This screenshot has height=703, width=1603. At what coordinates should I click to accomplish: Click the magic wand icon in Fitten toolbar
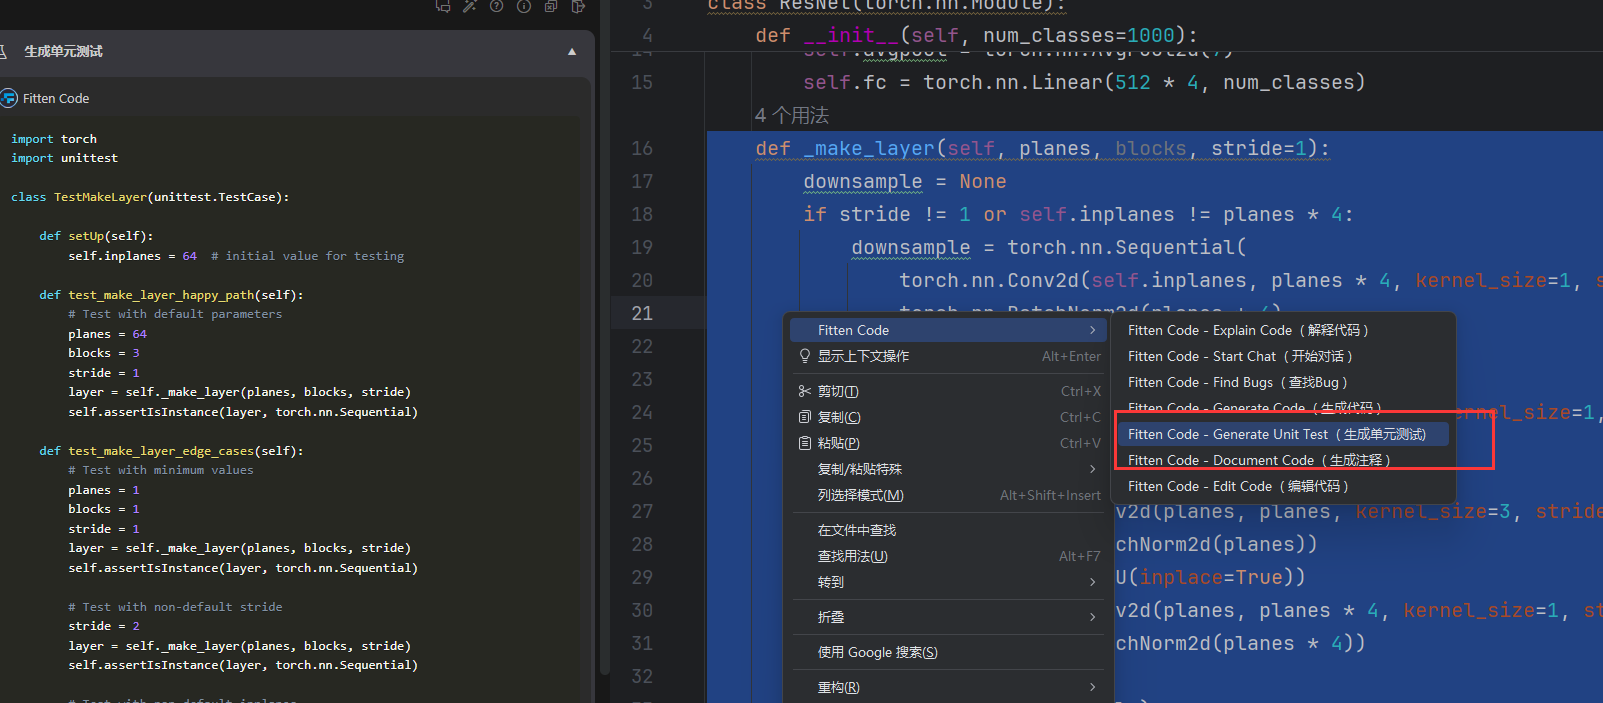[470, 6]
